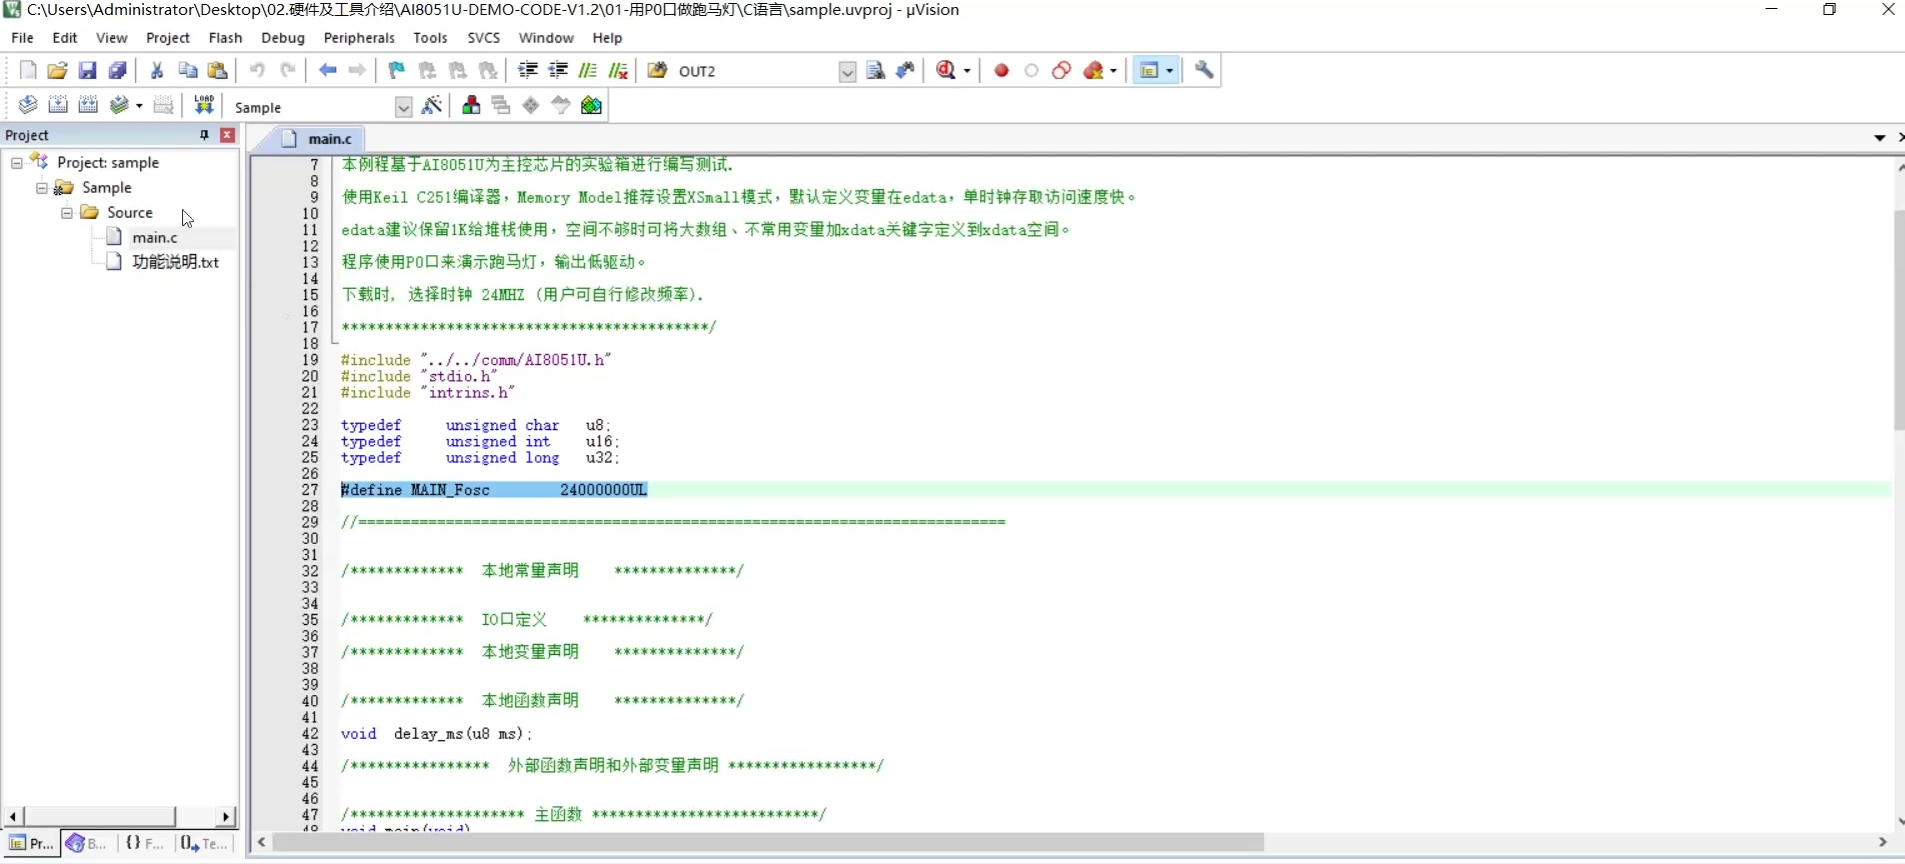Collapse the Sample target node
Image resolution: width=1905 pixels, height=864 pixels.
coord(42,187)
